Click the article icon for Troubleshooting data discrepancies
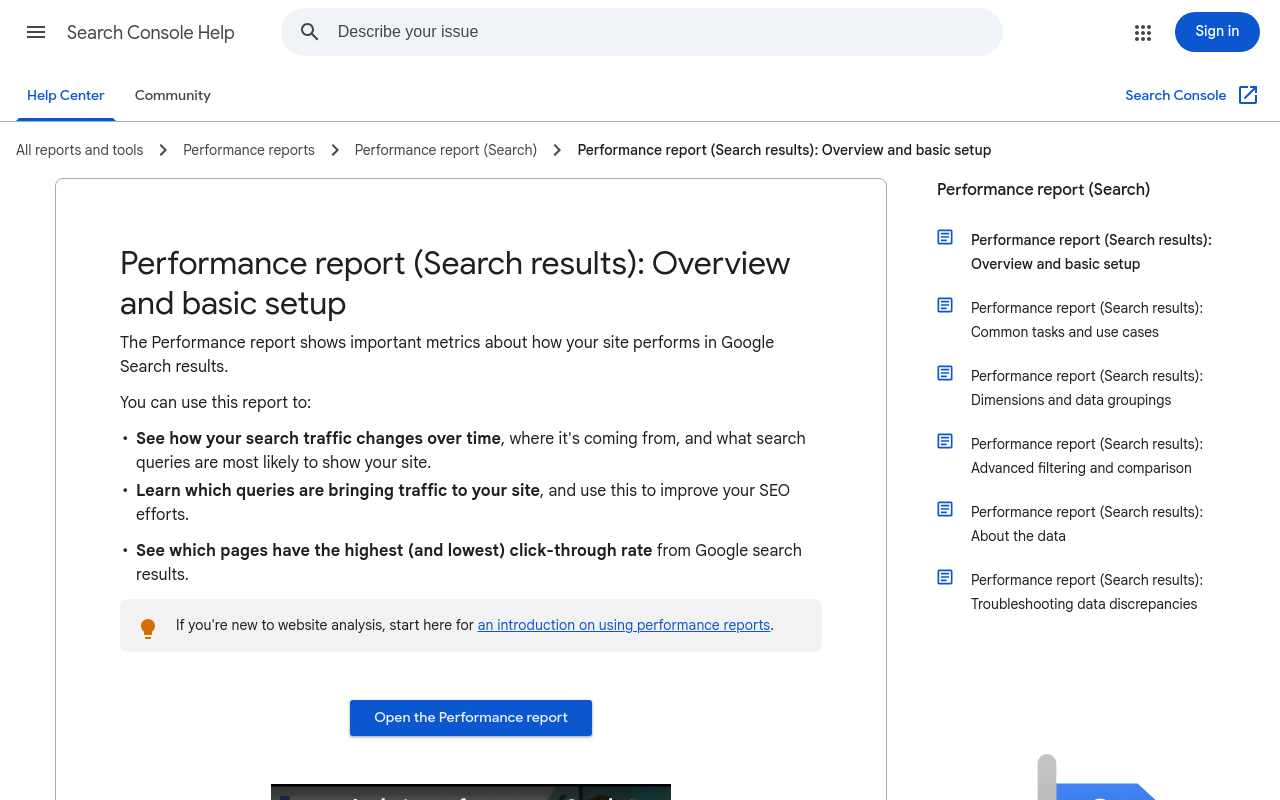The width and height of the screenshot is (1280, 800). tap(945, 577)
